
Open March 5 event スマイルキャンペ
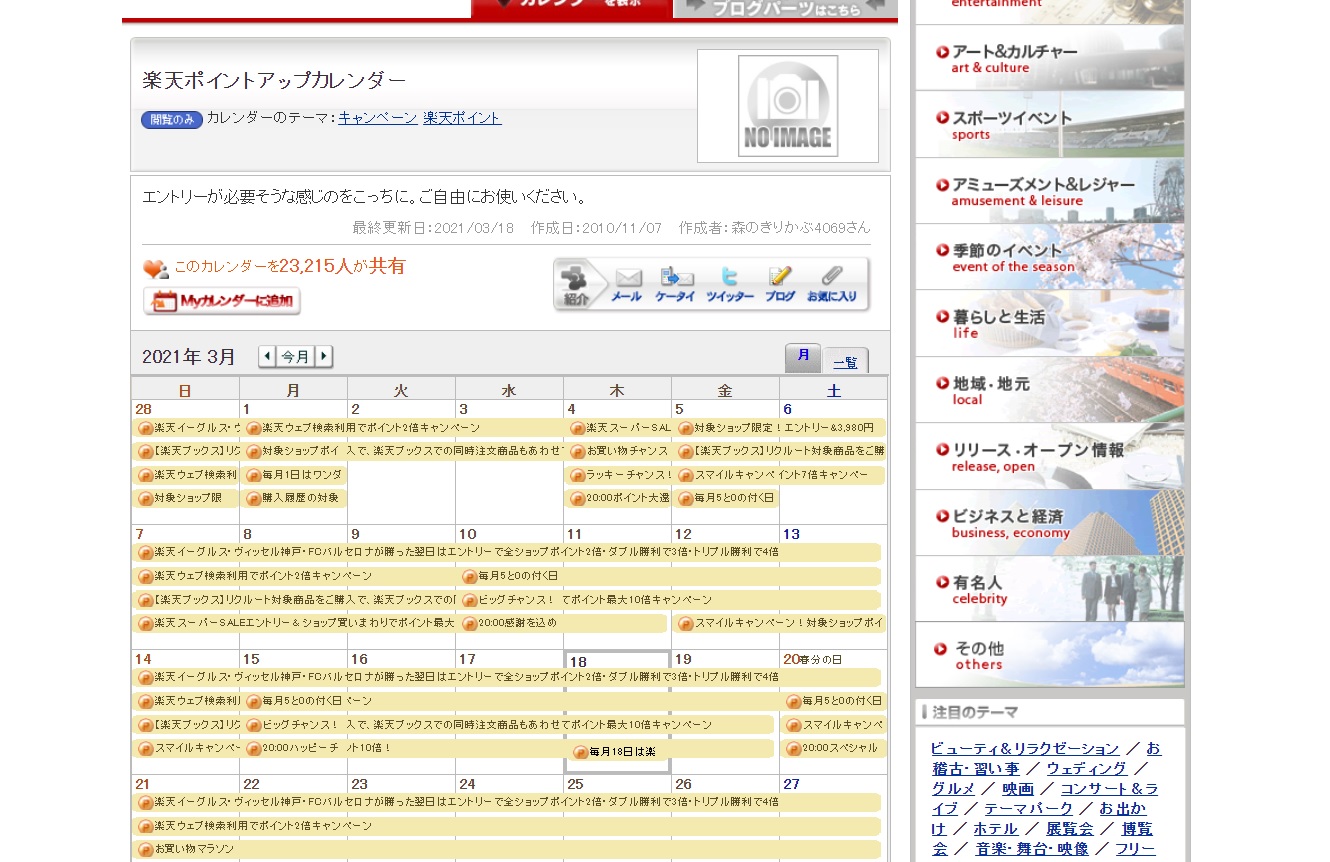point(780,475)
